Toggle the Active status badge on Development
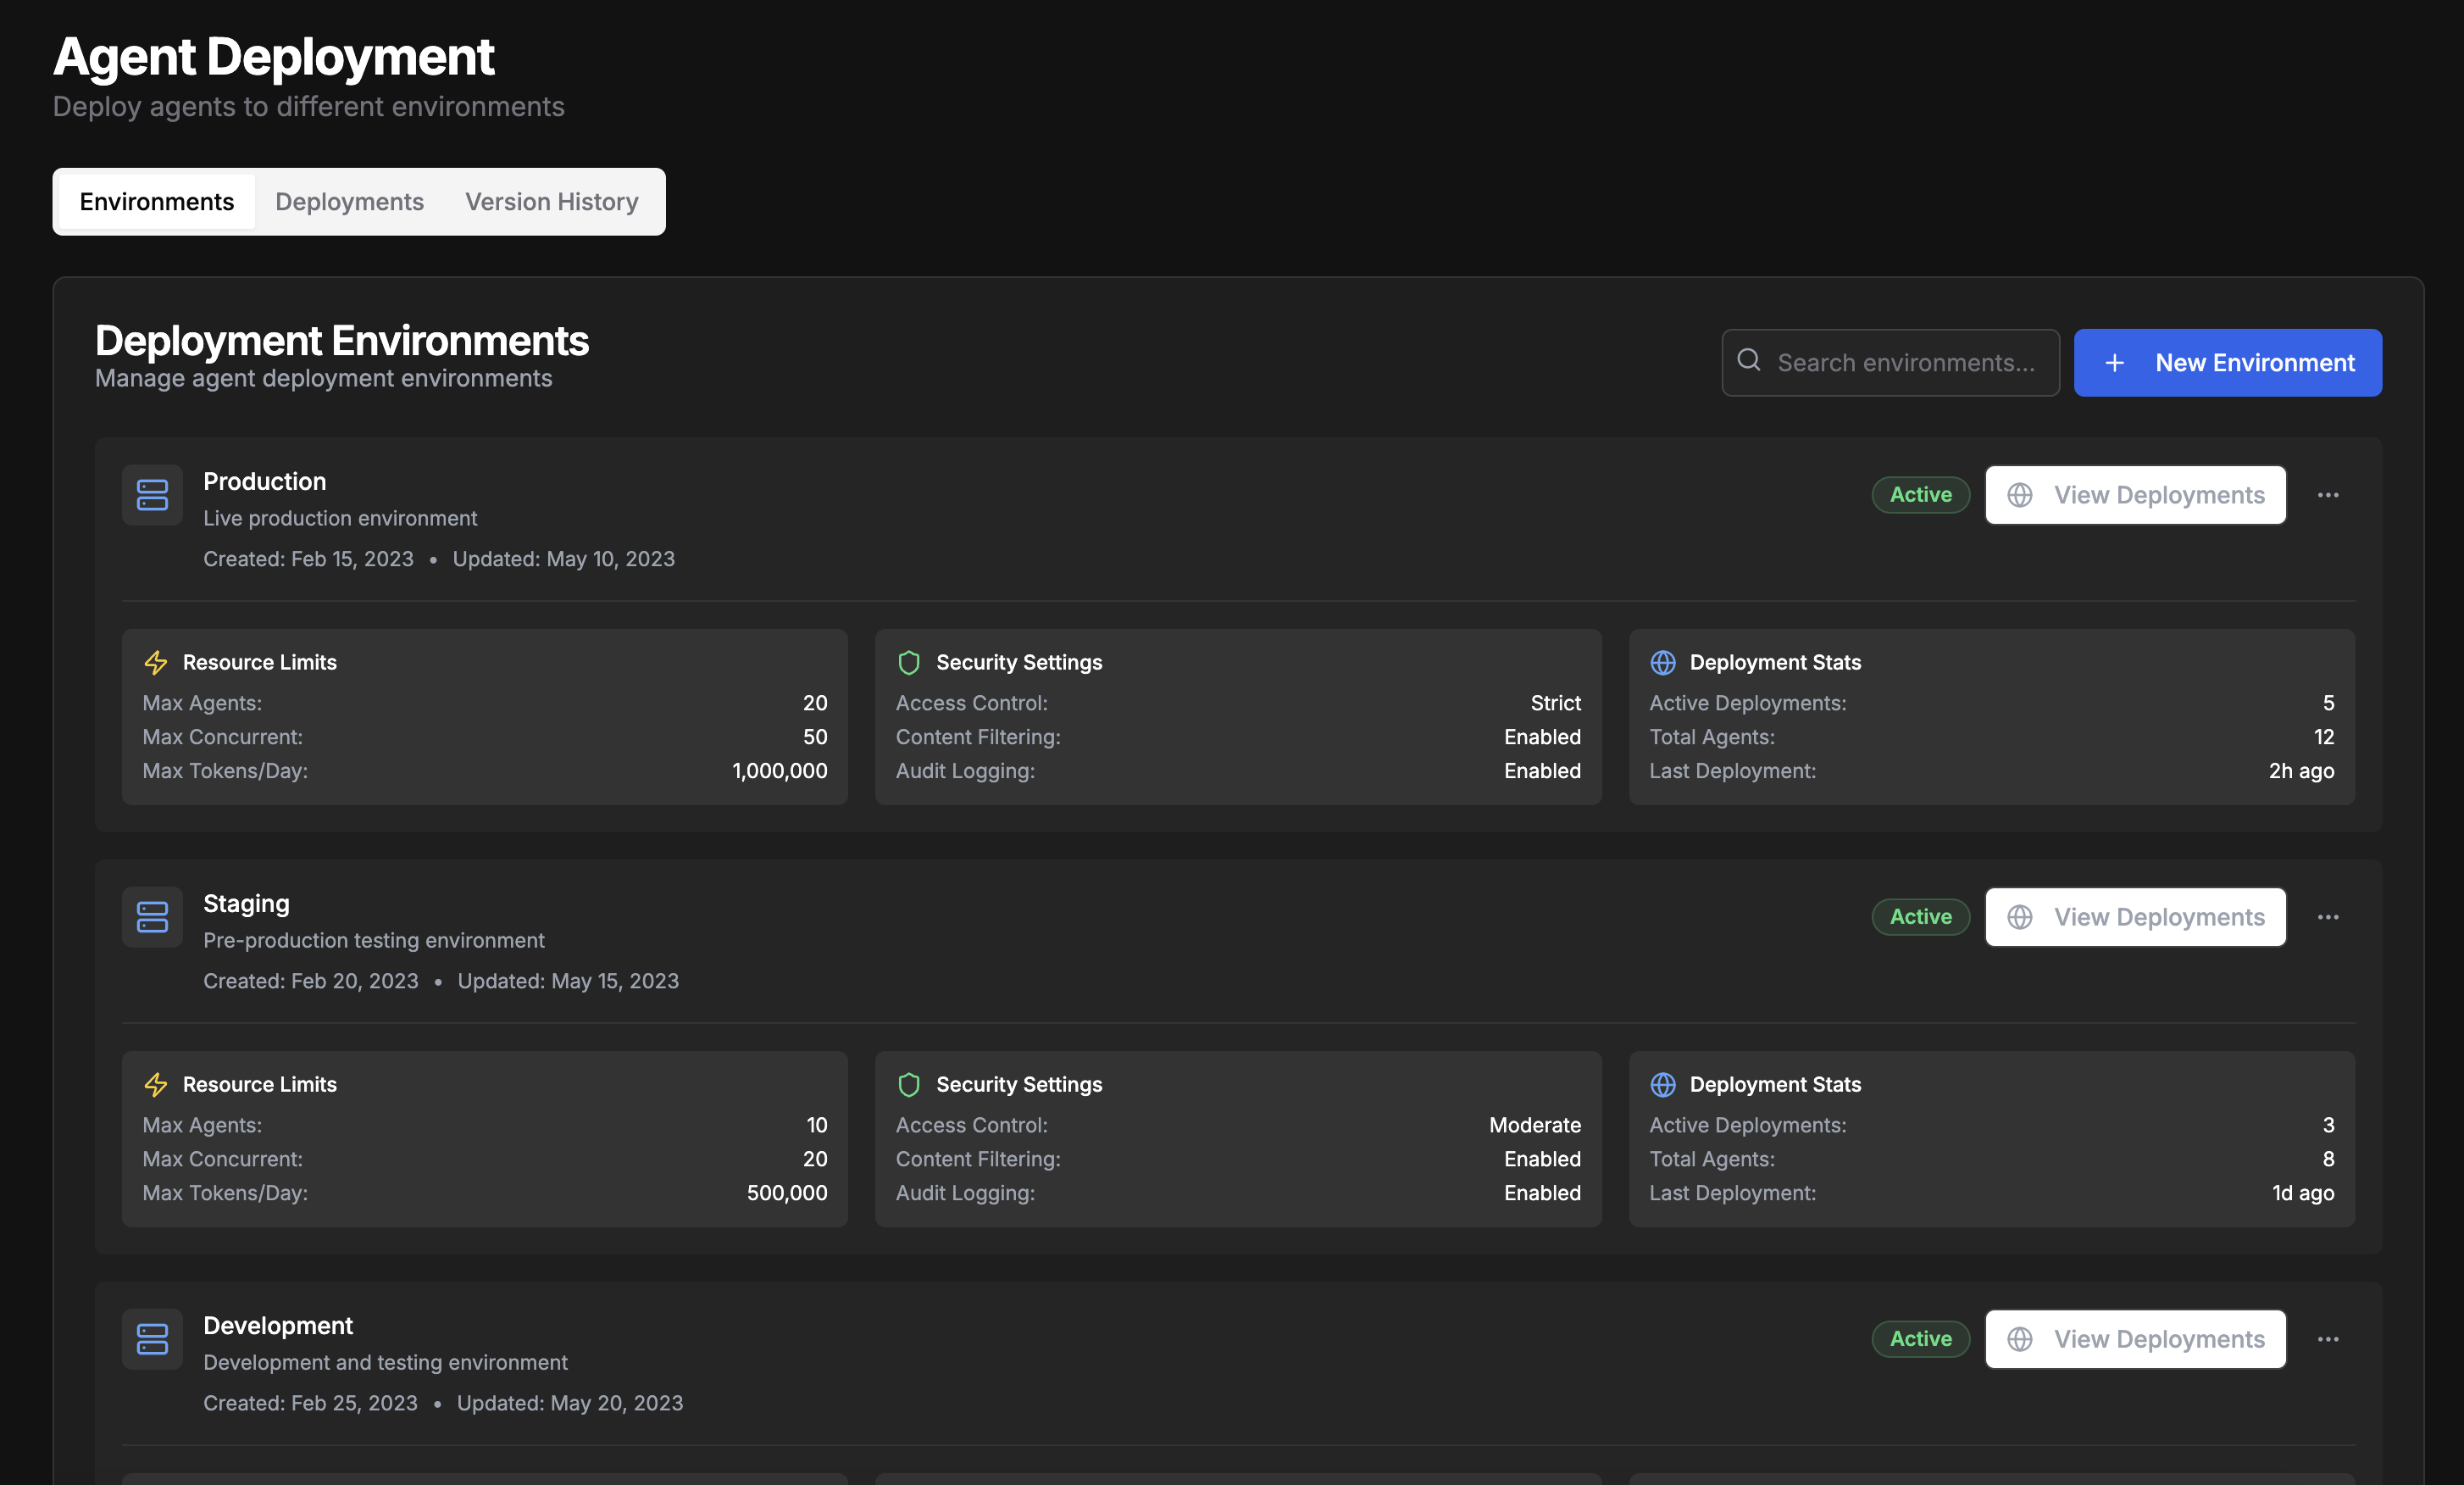The width and height of the screenshot is (2464, 1485). click(x=1920, y=1338)
